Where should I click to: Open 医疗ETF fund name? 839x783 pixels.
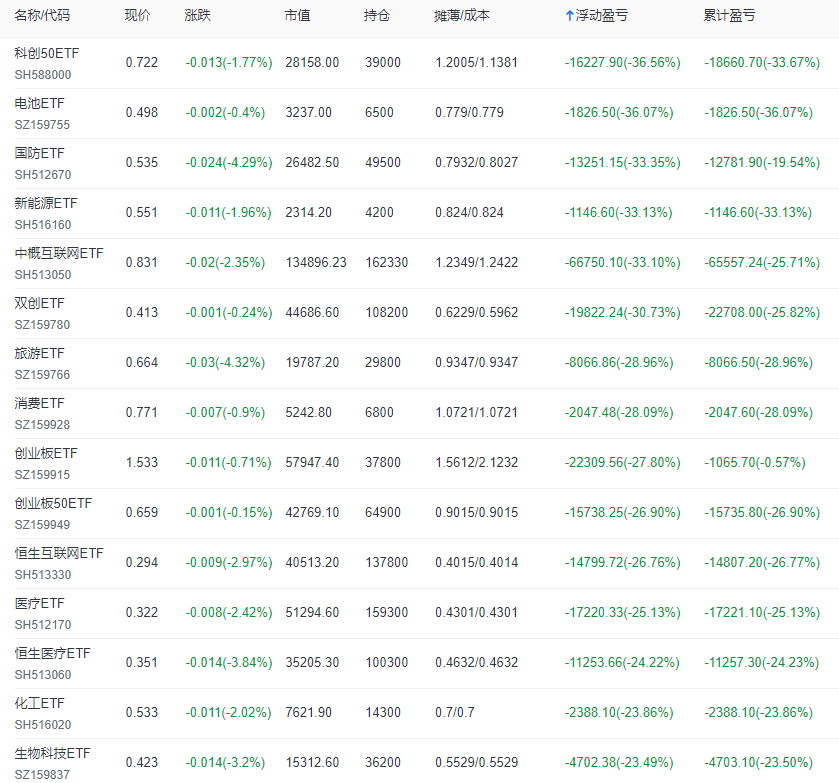pos(40,604)
